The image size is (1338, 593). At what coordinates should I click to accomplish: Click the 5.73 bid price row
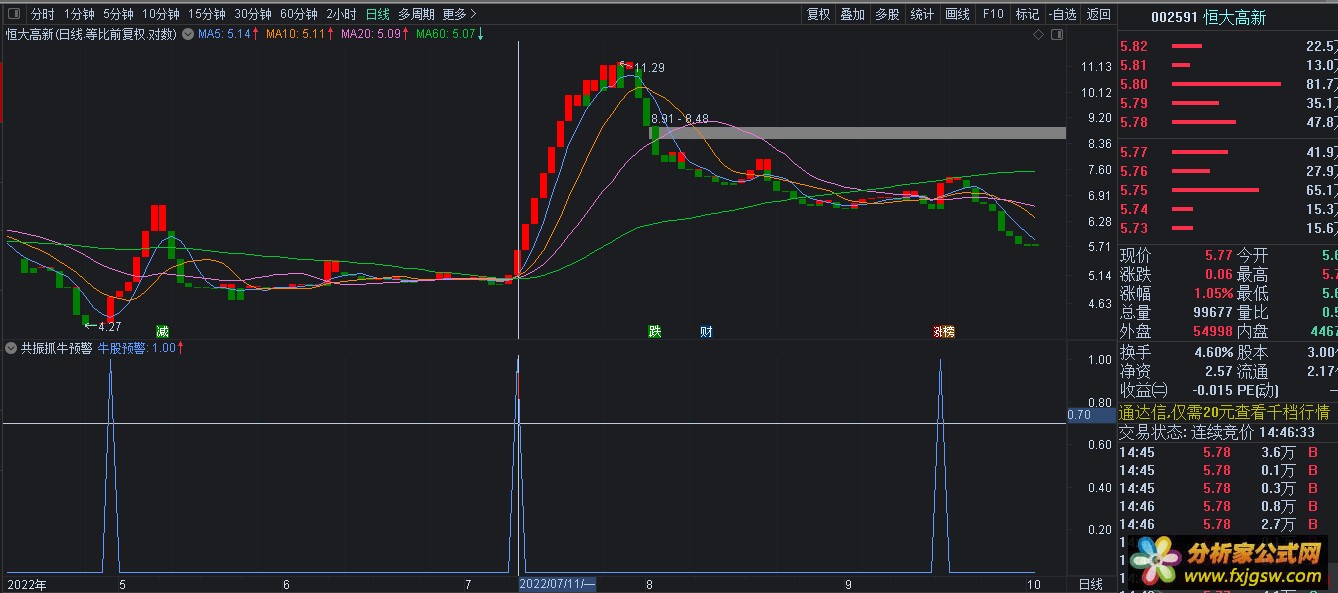1228,228
